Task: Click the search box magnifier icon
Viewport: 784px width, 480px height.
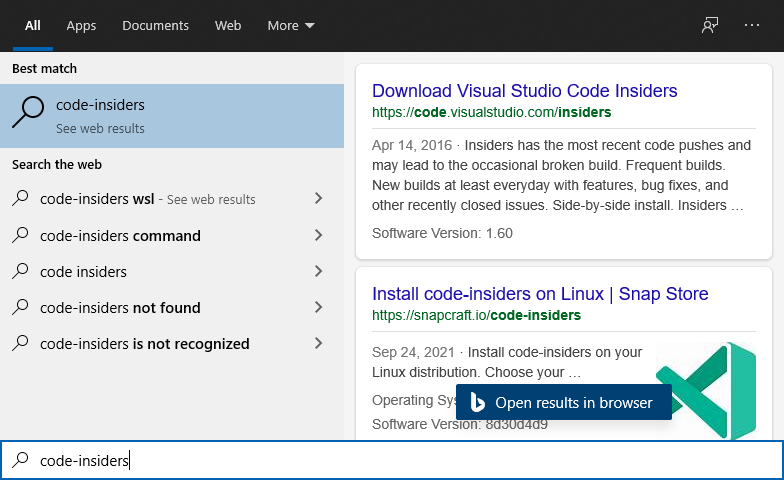Action: [20, 460]
